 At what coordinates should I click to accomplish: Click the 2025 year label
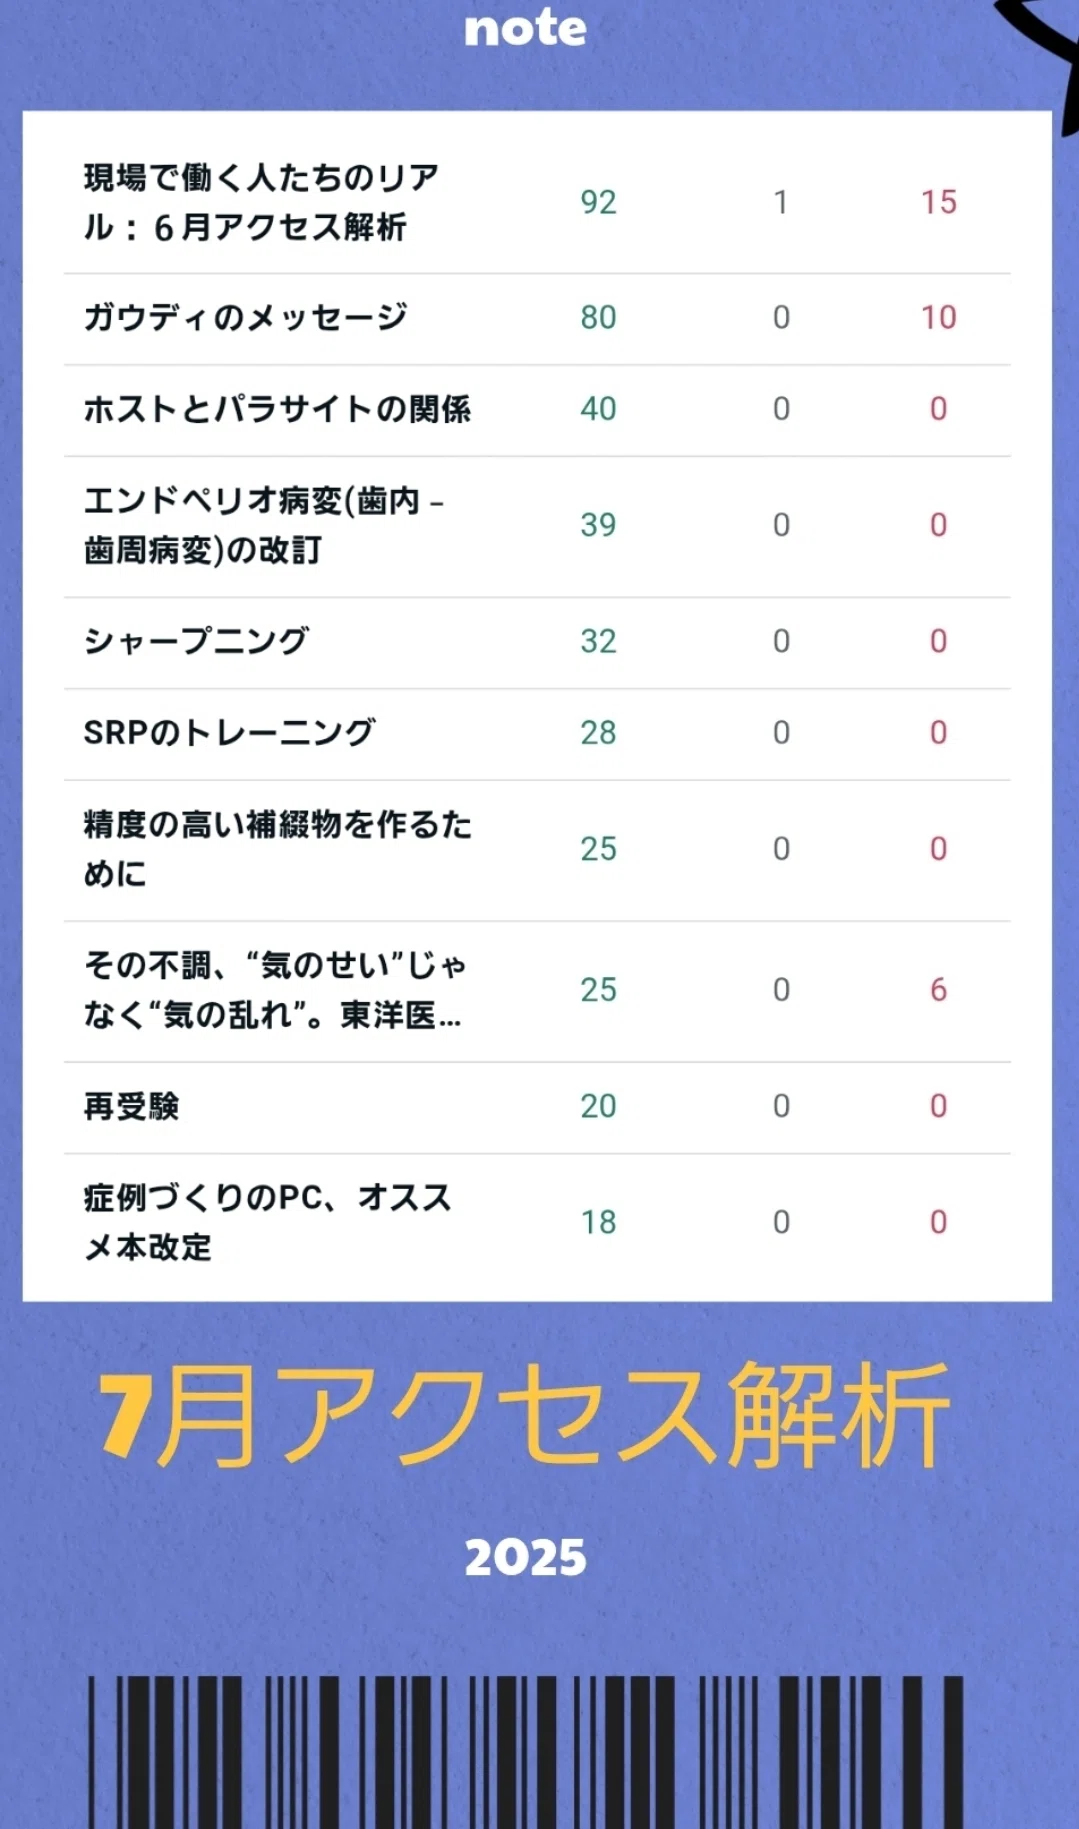pyautogui.click(x=525, y=1557)
